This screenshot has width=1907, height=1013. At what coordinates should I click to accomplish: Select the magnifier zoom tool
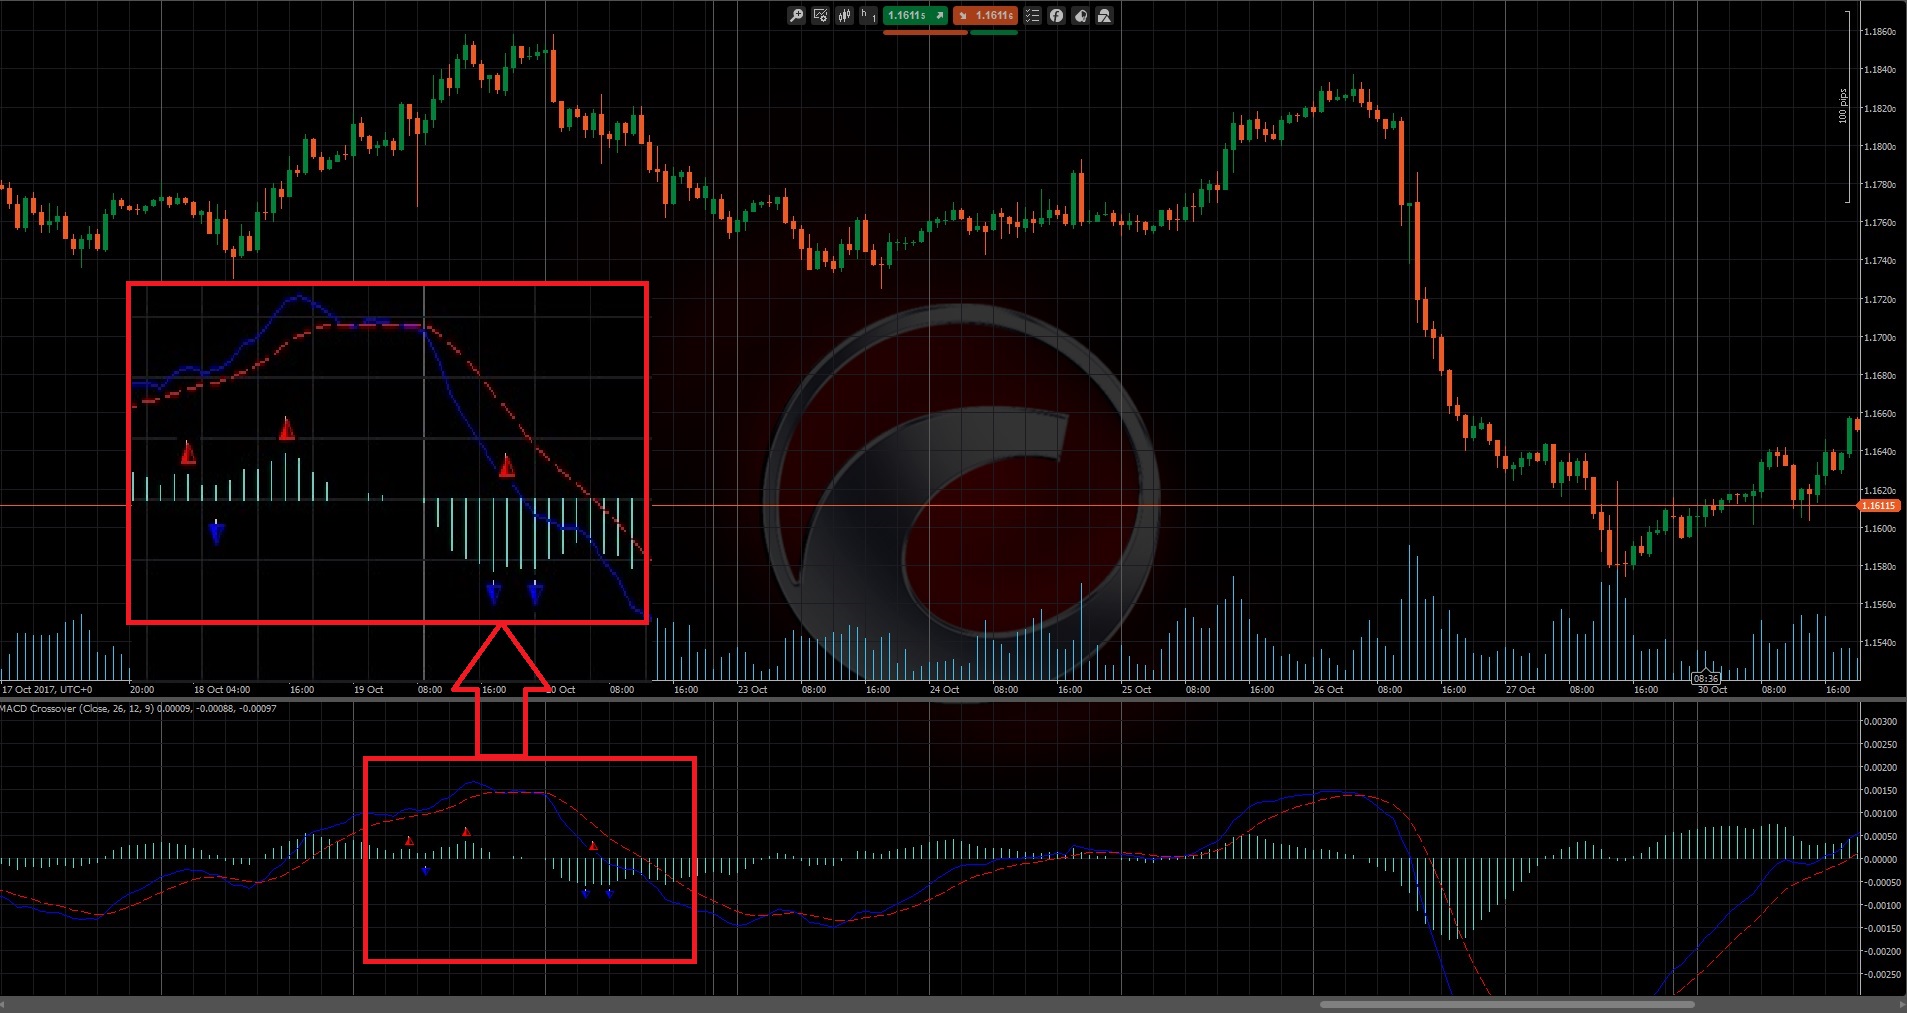point(796,15)
